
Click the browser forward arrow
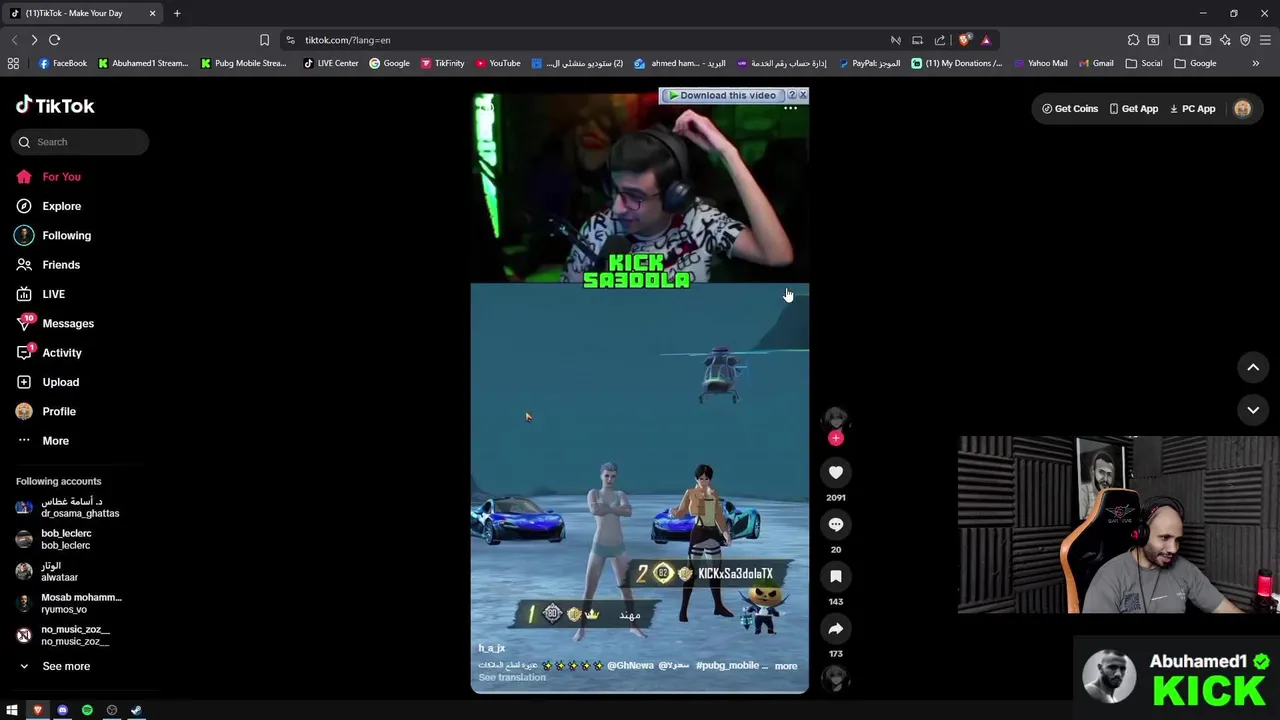[34, 40]
